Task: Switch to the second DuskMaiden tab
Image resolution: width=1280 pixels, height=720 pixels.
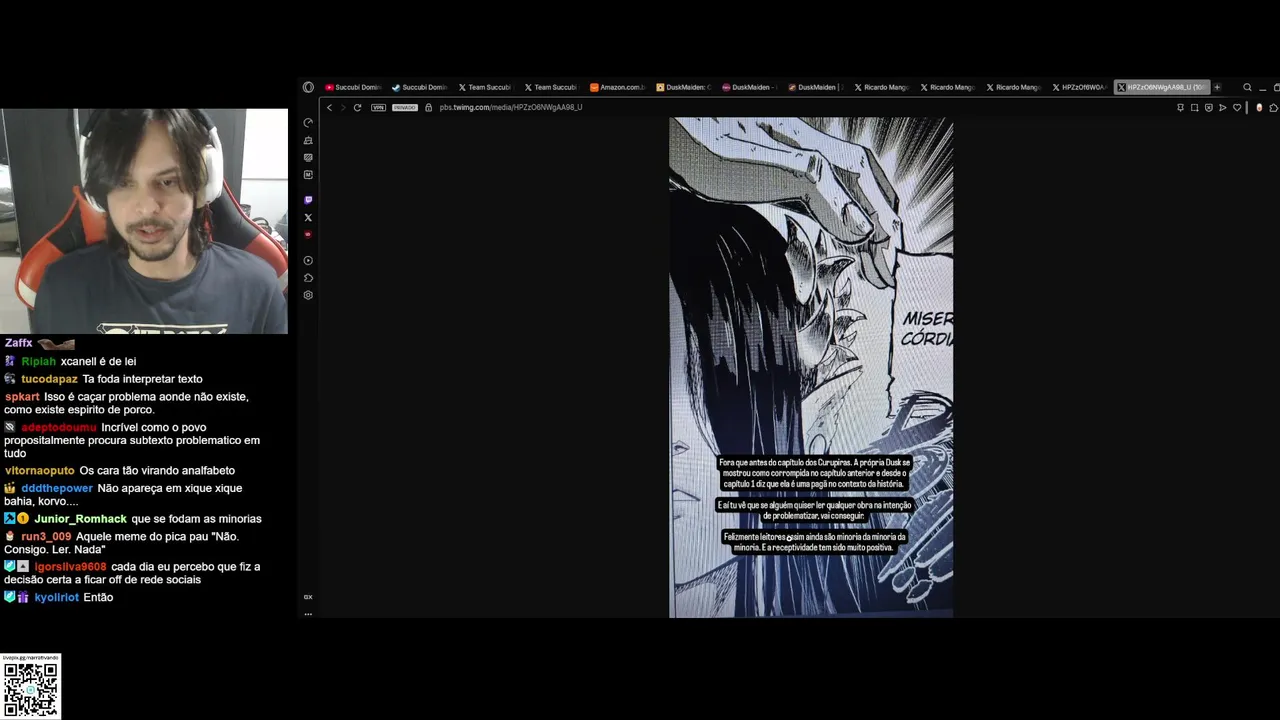Action: click(x=749, y=87)
